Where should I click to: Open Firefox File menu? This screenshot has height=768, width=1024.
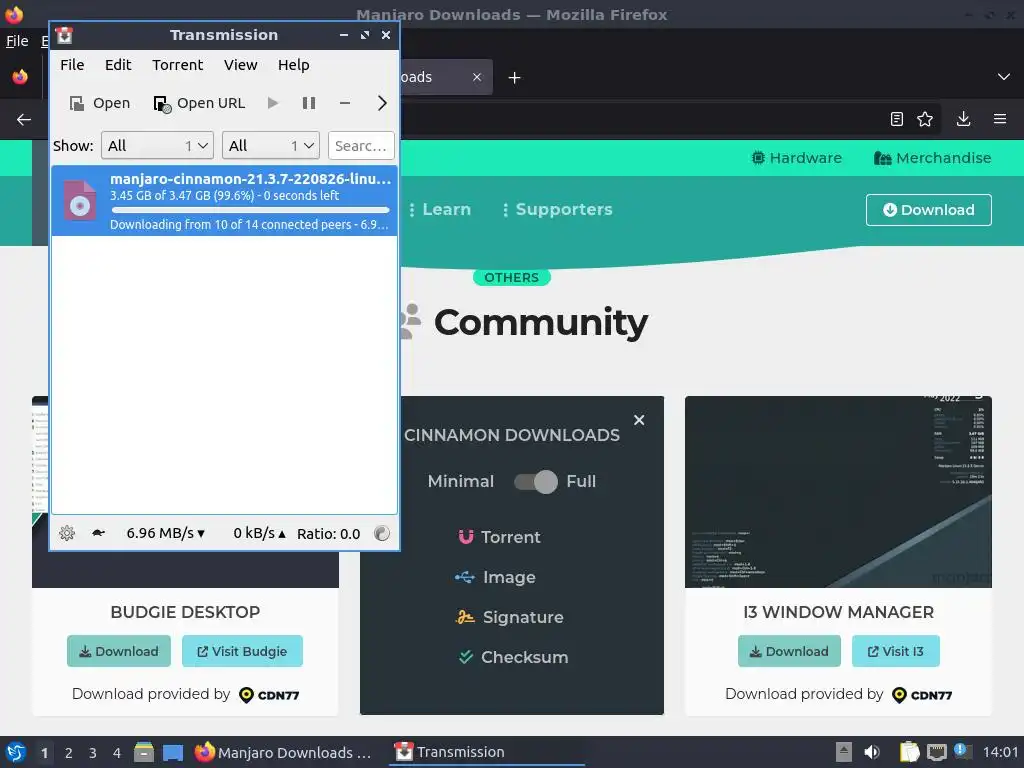coord(17,40)
